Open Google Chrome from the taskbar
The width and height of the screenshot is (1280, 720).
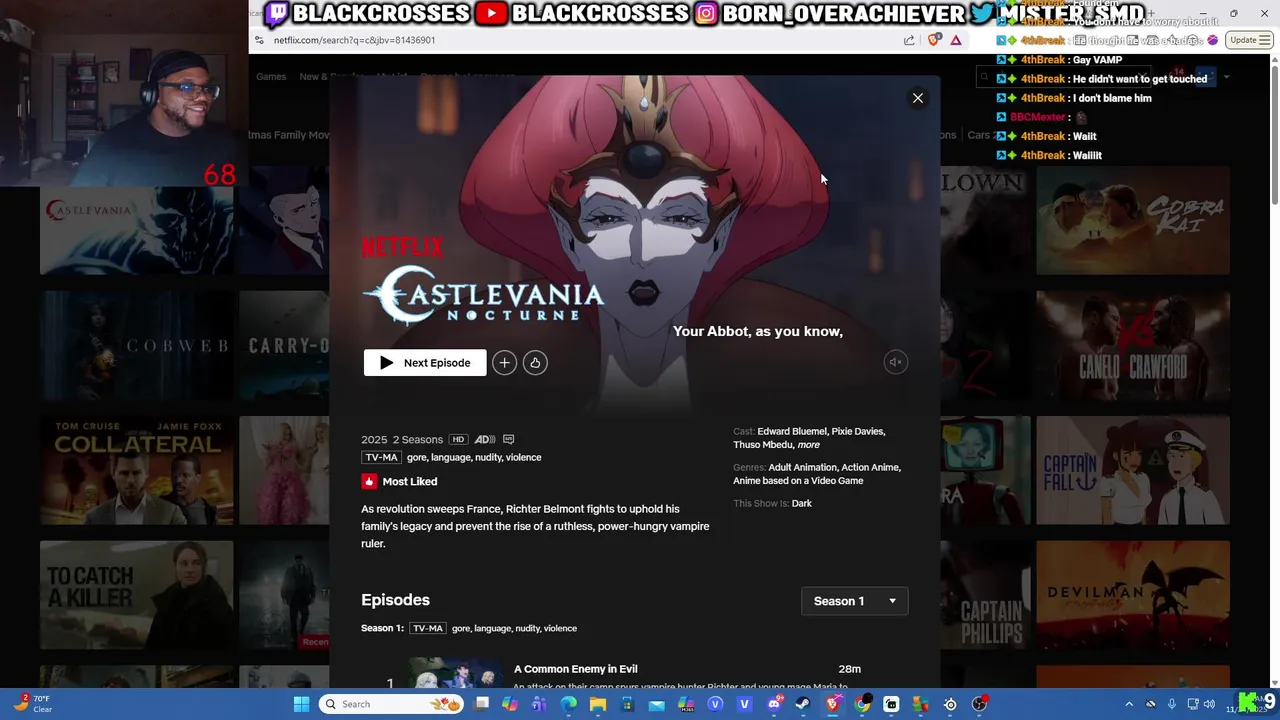862,704
